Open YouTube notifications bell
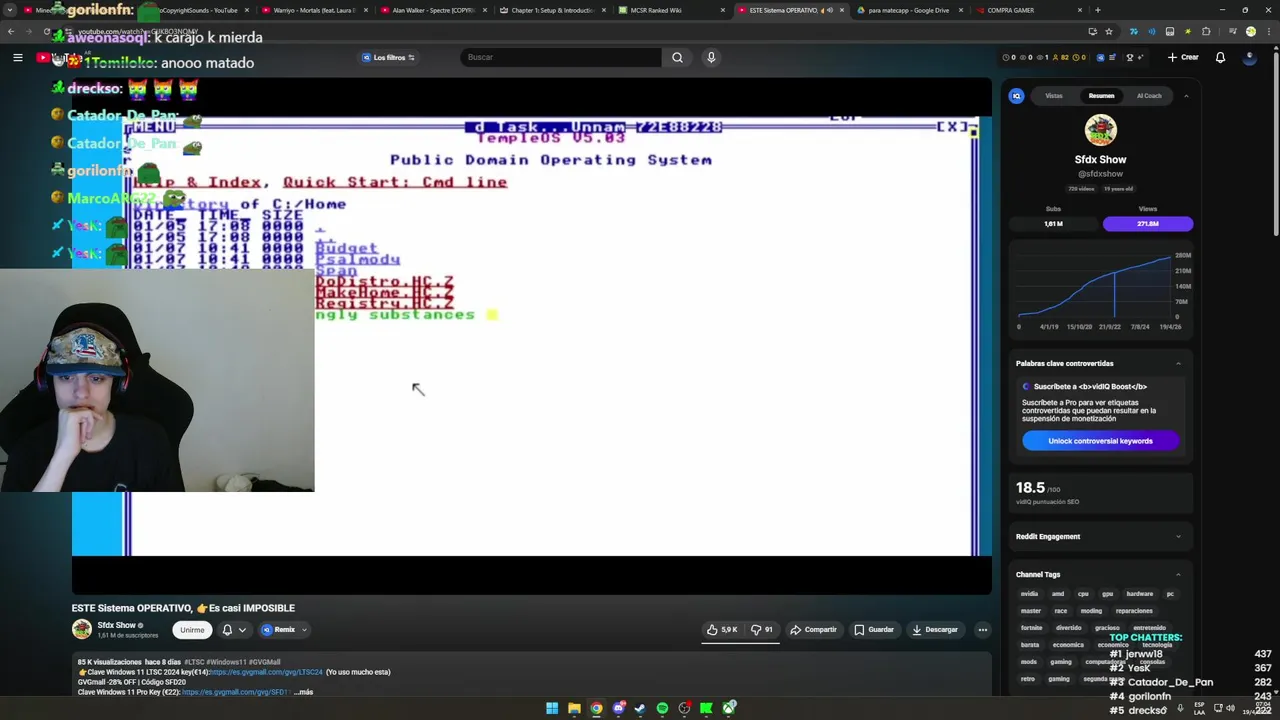This screenshot has height=720, width=1280. point(1220,57)
